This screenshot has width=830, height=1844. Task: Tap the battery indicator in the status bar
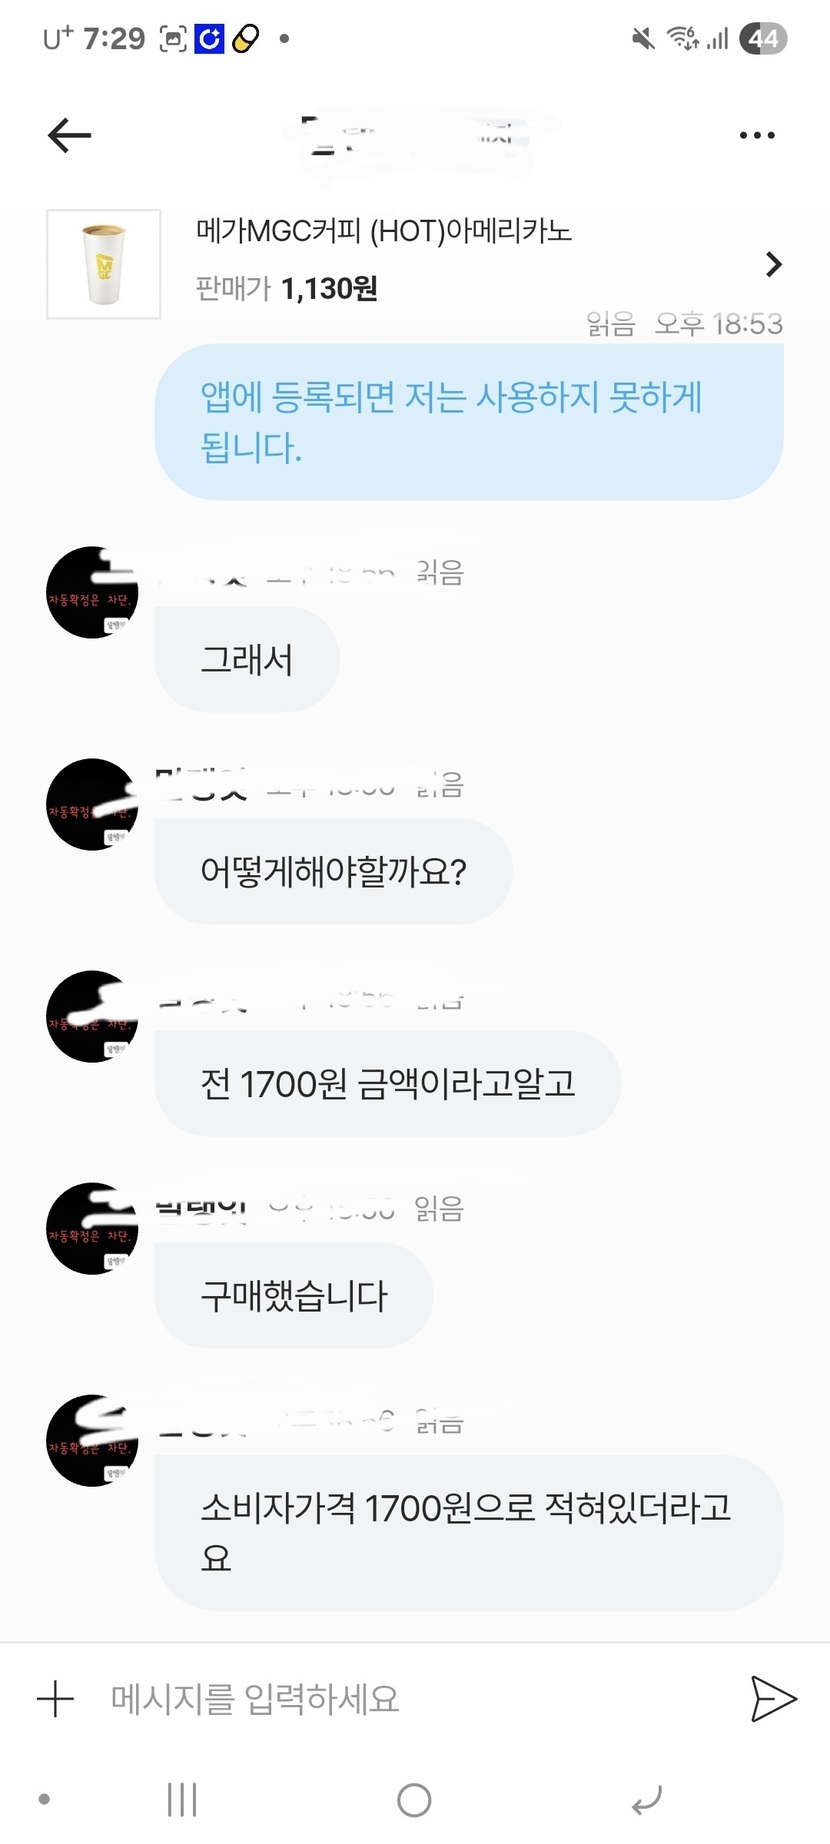click(x=763, y=39)
